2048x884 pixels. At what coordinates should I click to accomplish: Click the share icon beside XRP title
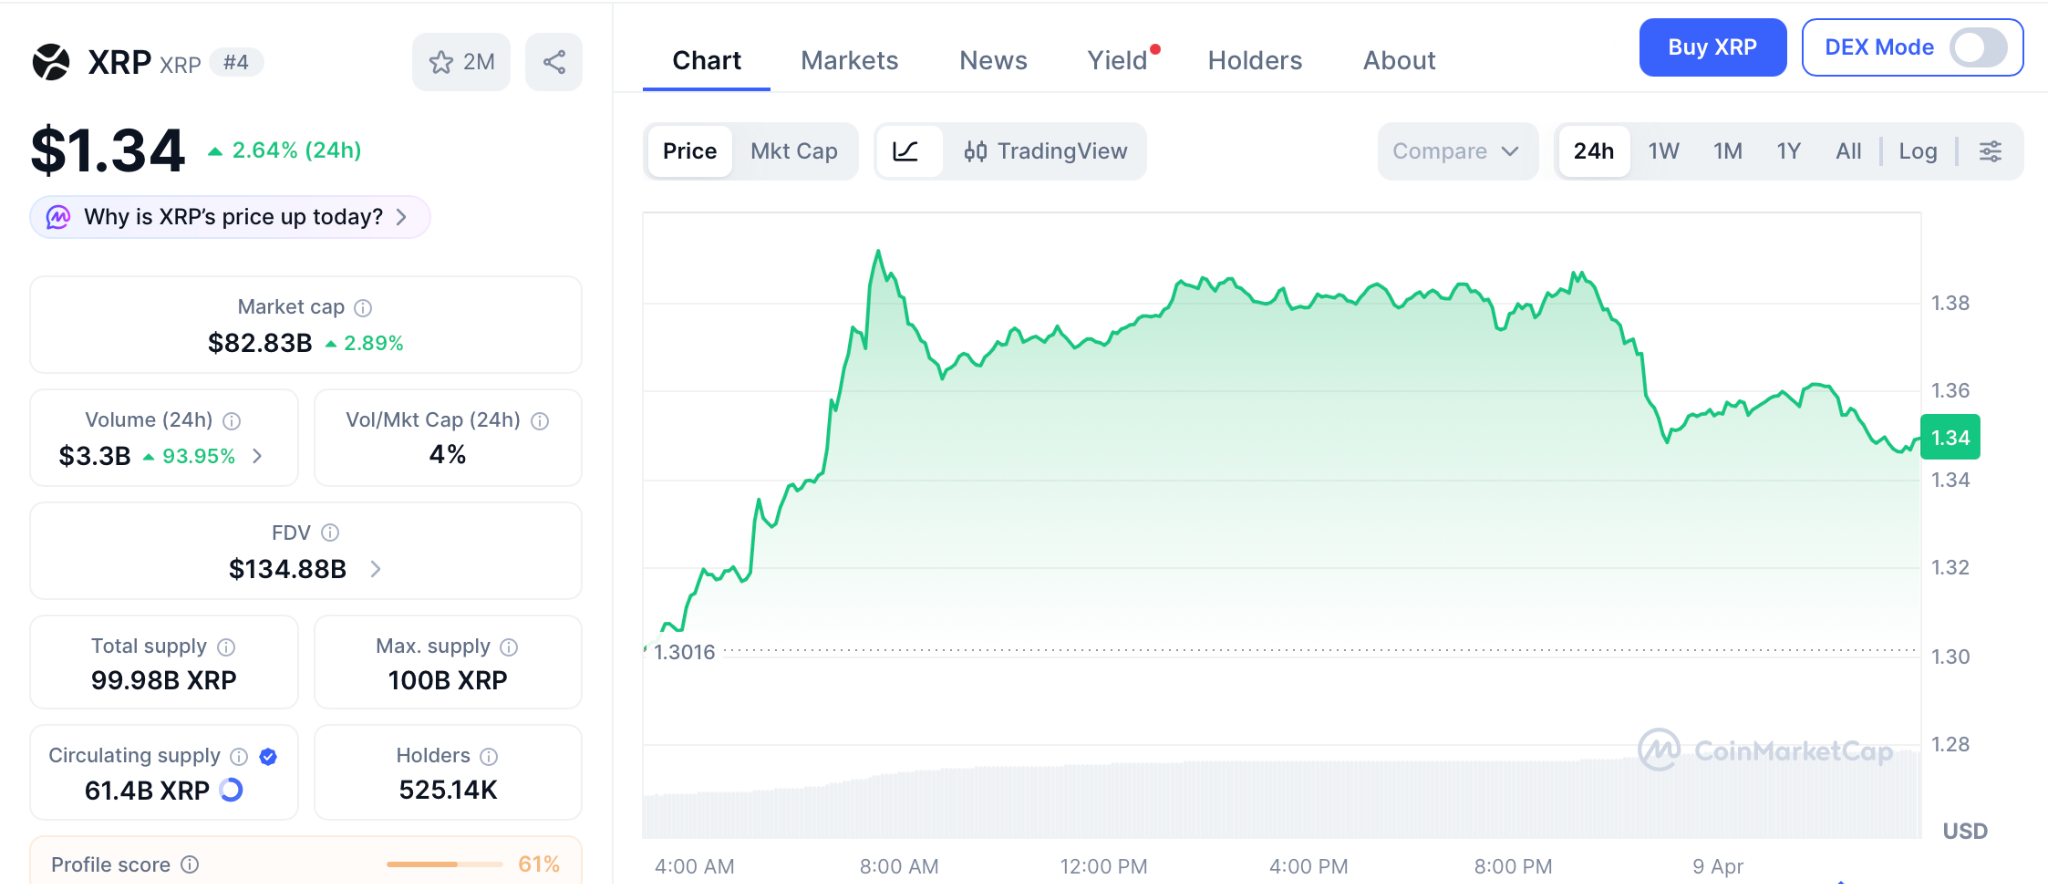click(554, 62)
